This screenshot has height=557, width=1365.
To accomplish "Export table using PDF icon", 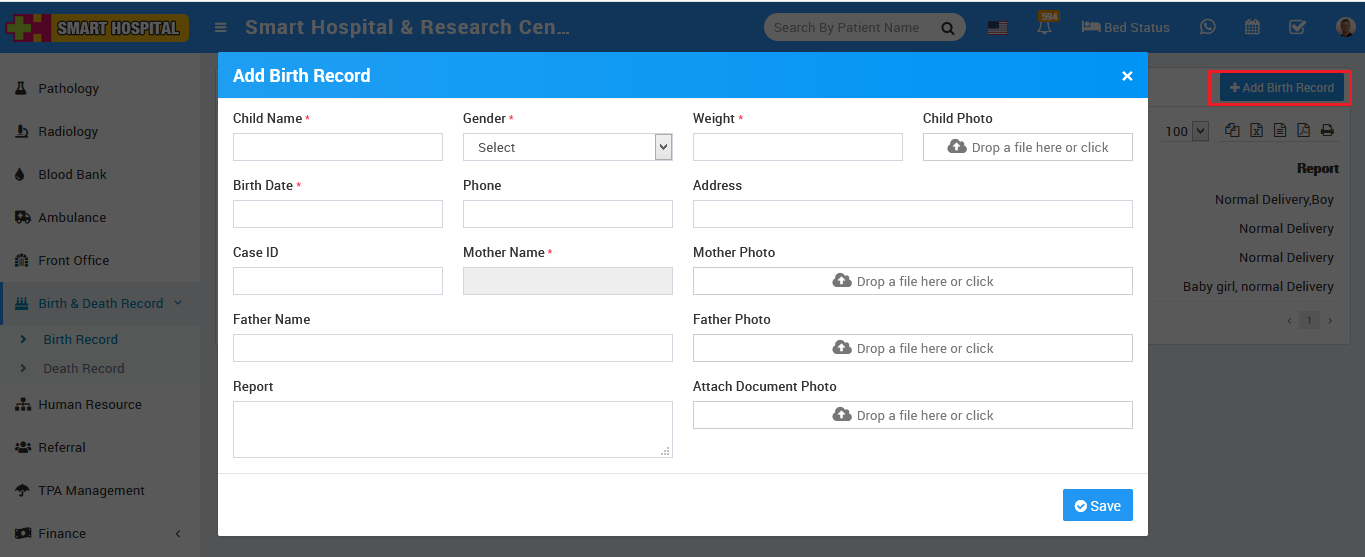I will pos(1303,130).
